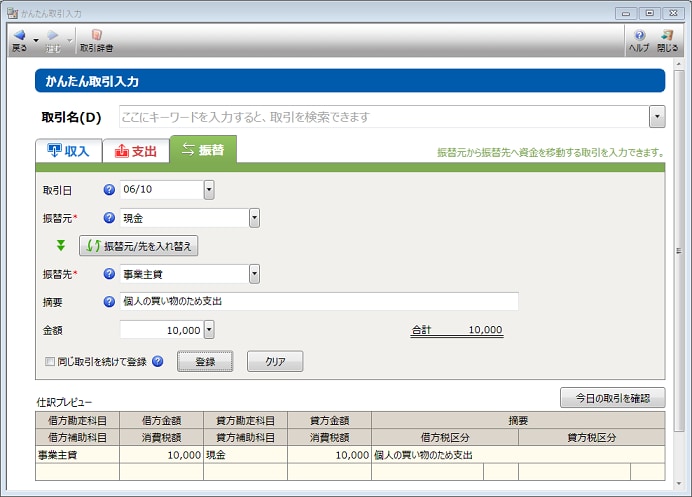Click help icon next to 振替先
This screenshot has height=497, width=692.
pos(109,273)
